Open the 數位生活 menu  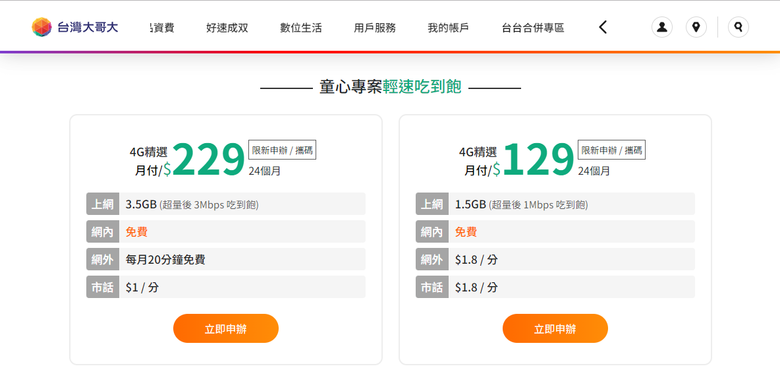pyautogui.click(x=300, y=28)
